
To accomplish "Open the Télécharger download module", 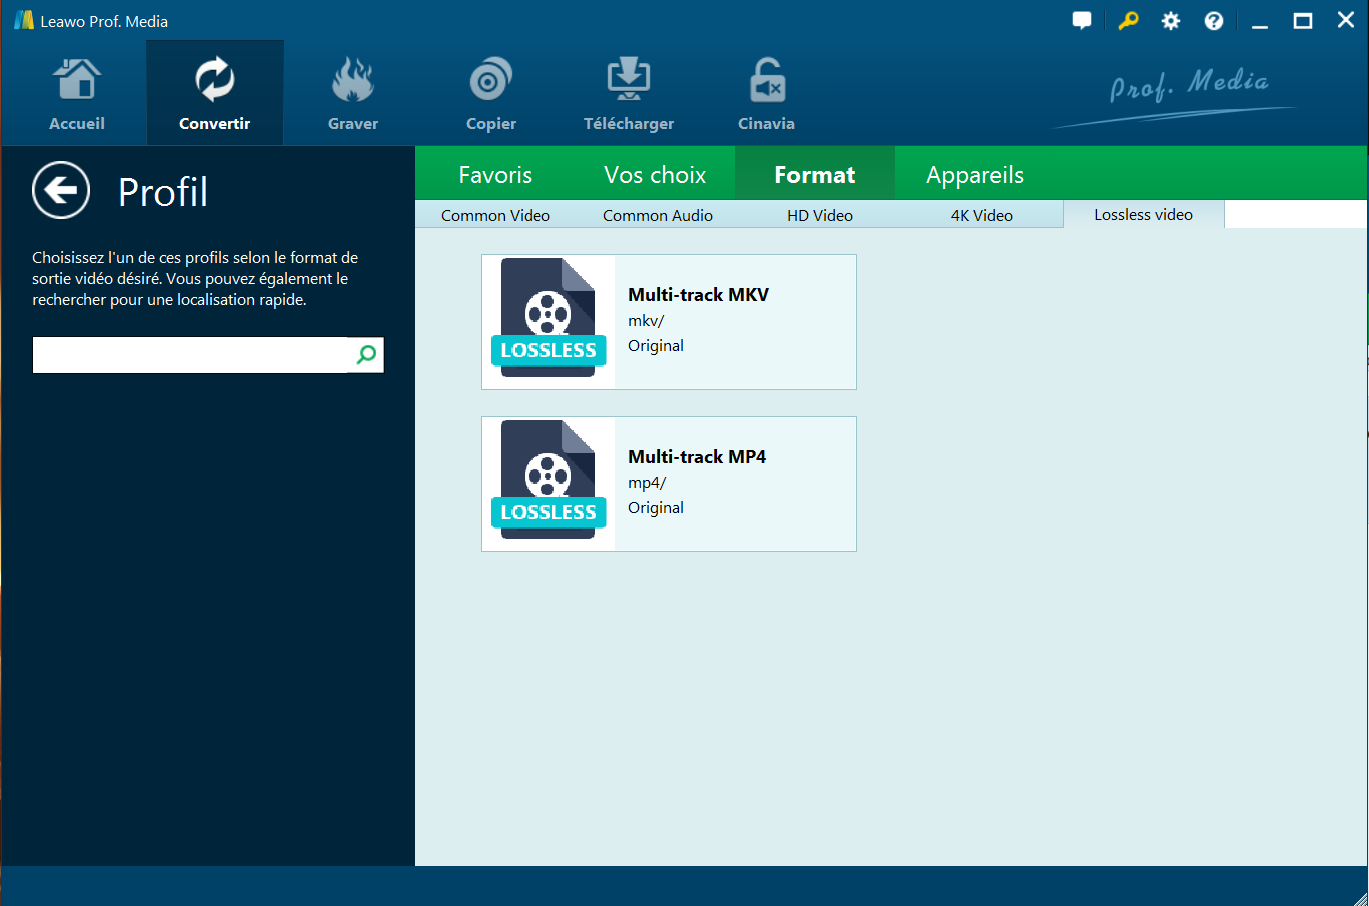I will pos(628,94).
